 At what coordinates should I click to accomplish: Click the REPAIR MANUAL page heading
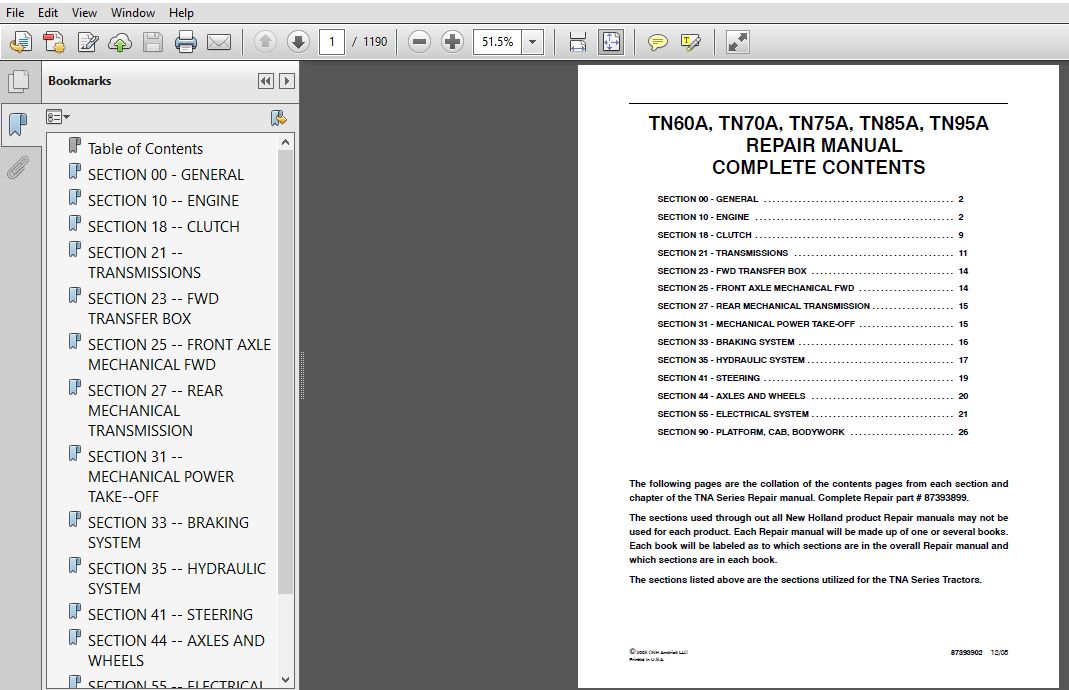pyautogui.click(x=824, y=145)
